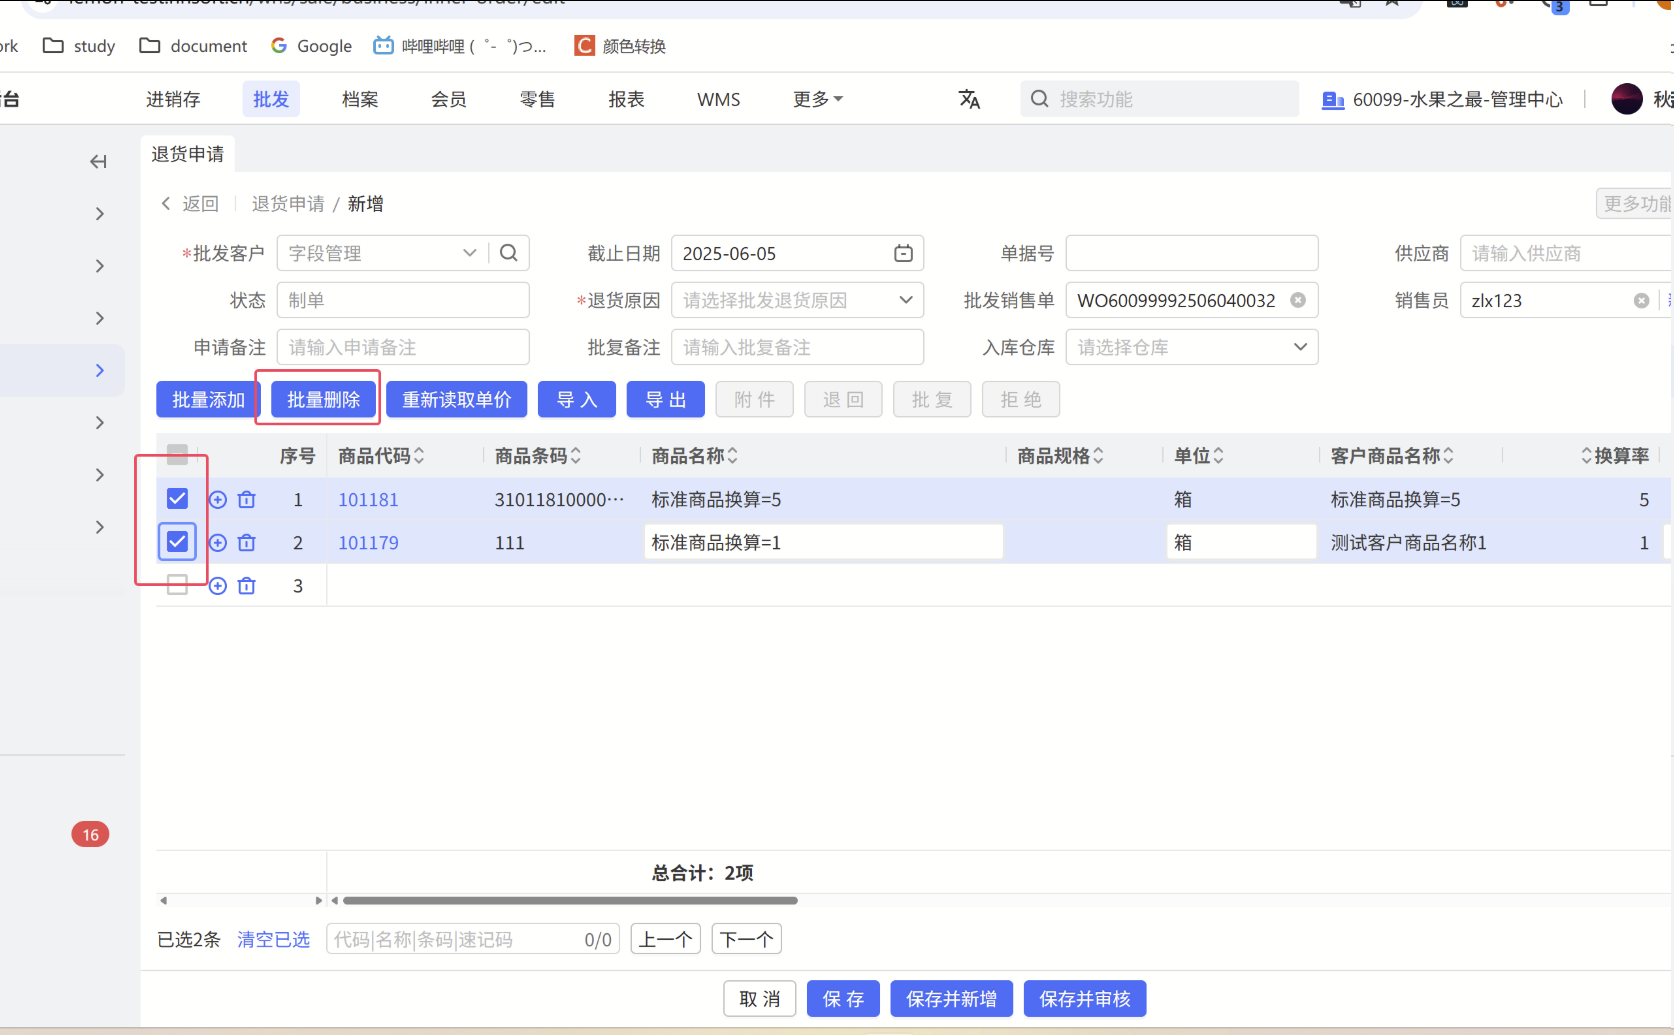Delete row 2 with its trash icon
Screen dimensions: 1674x1035
[x=247, y=542]
